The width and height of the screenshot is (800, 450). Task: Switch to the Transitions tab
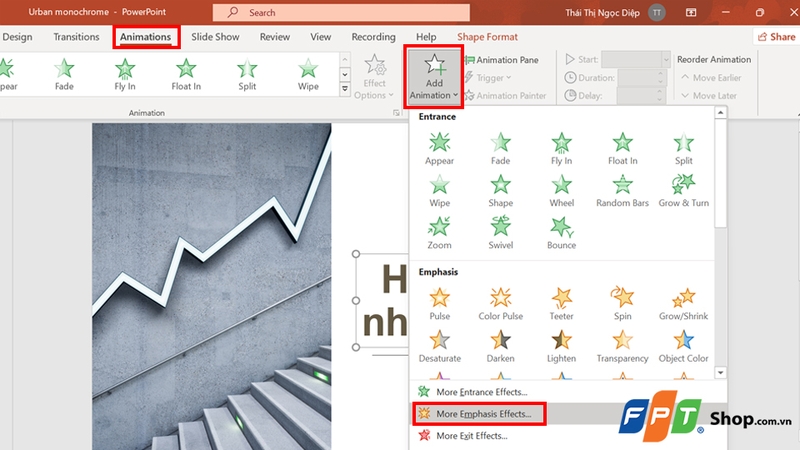[76, 37]
